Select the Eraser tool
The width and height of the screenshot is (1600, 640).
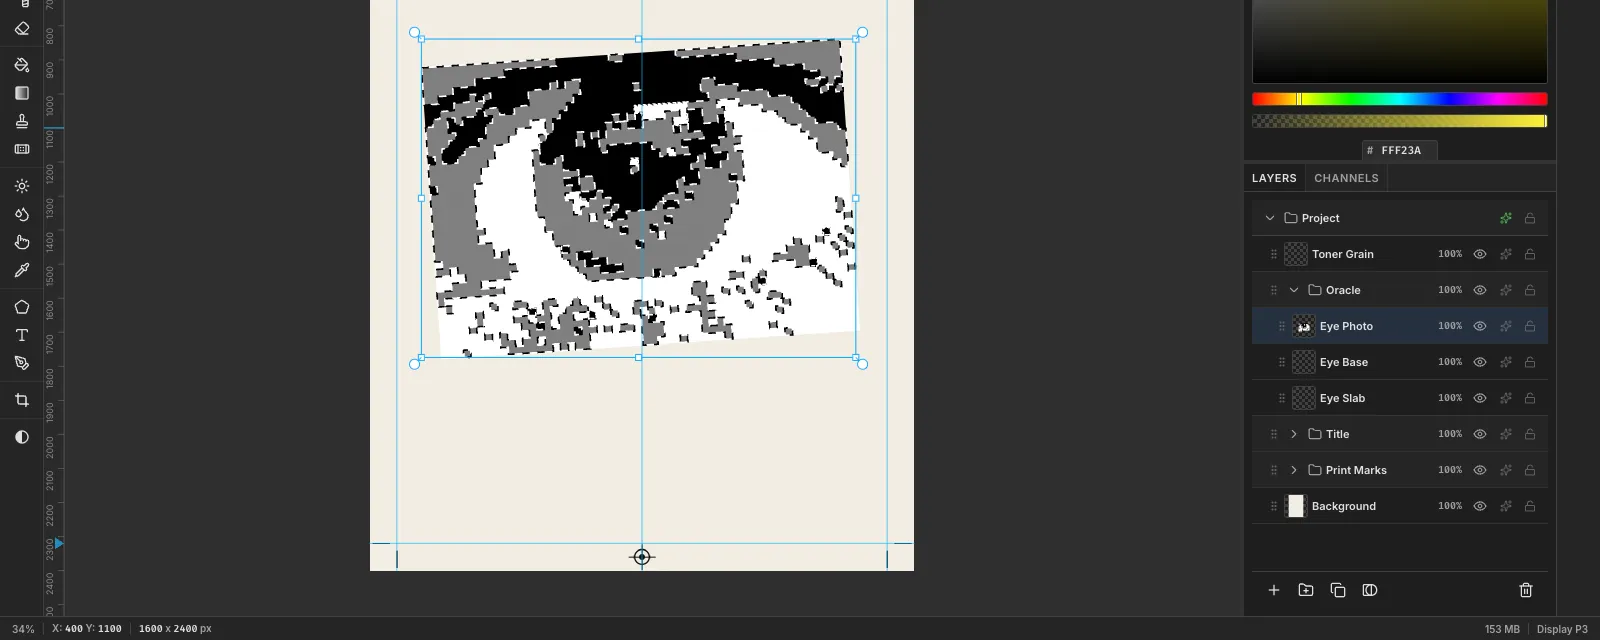pos(22,29)
